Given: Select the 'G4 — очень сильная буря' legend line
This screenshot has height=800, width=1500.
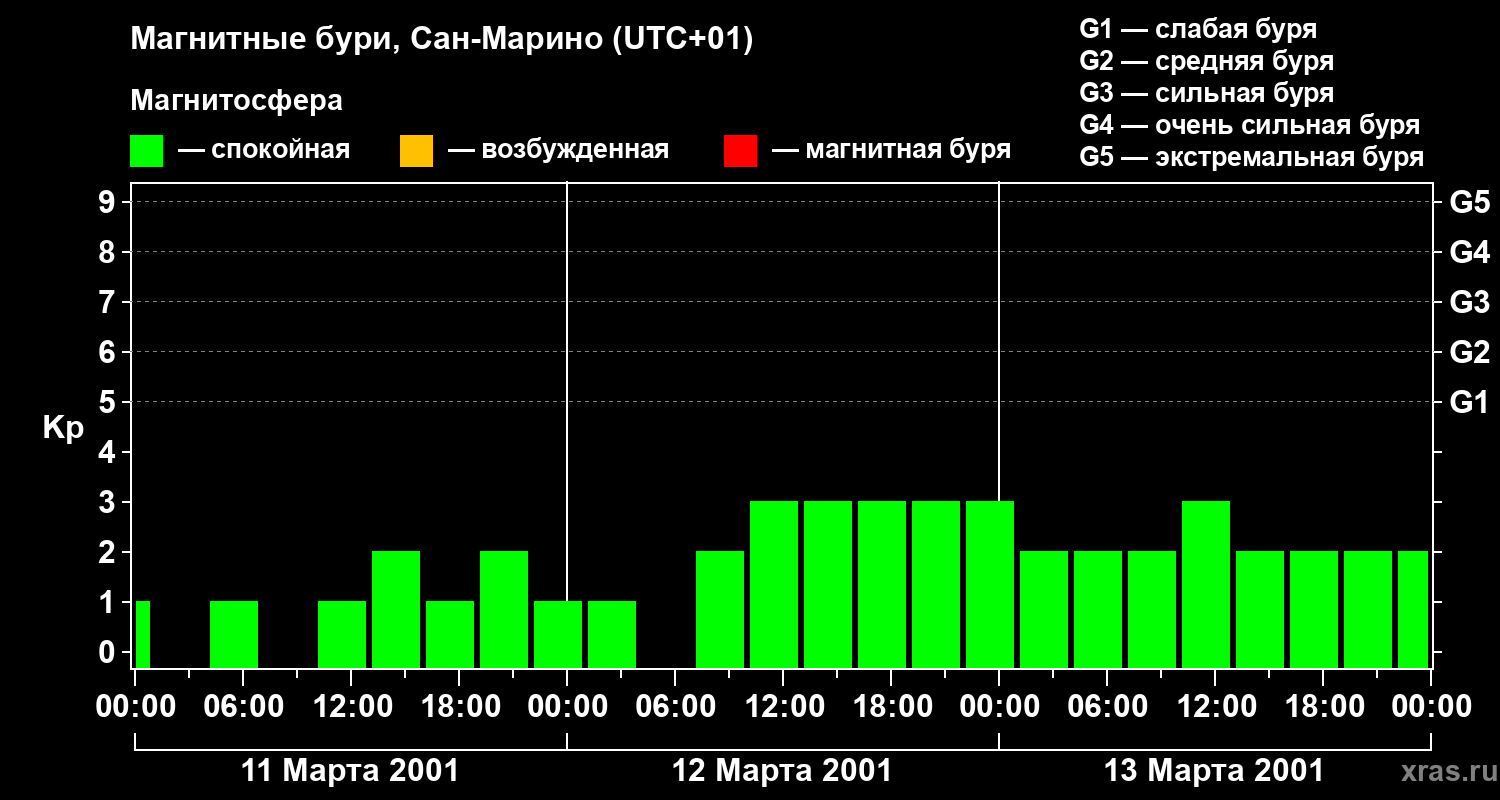Looking at the screenshot, I should point(1250,125).
